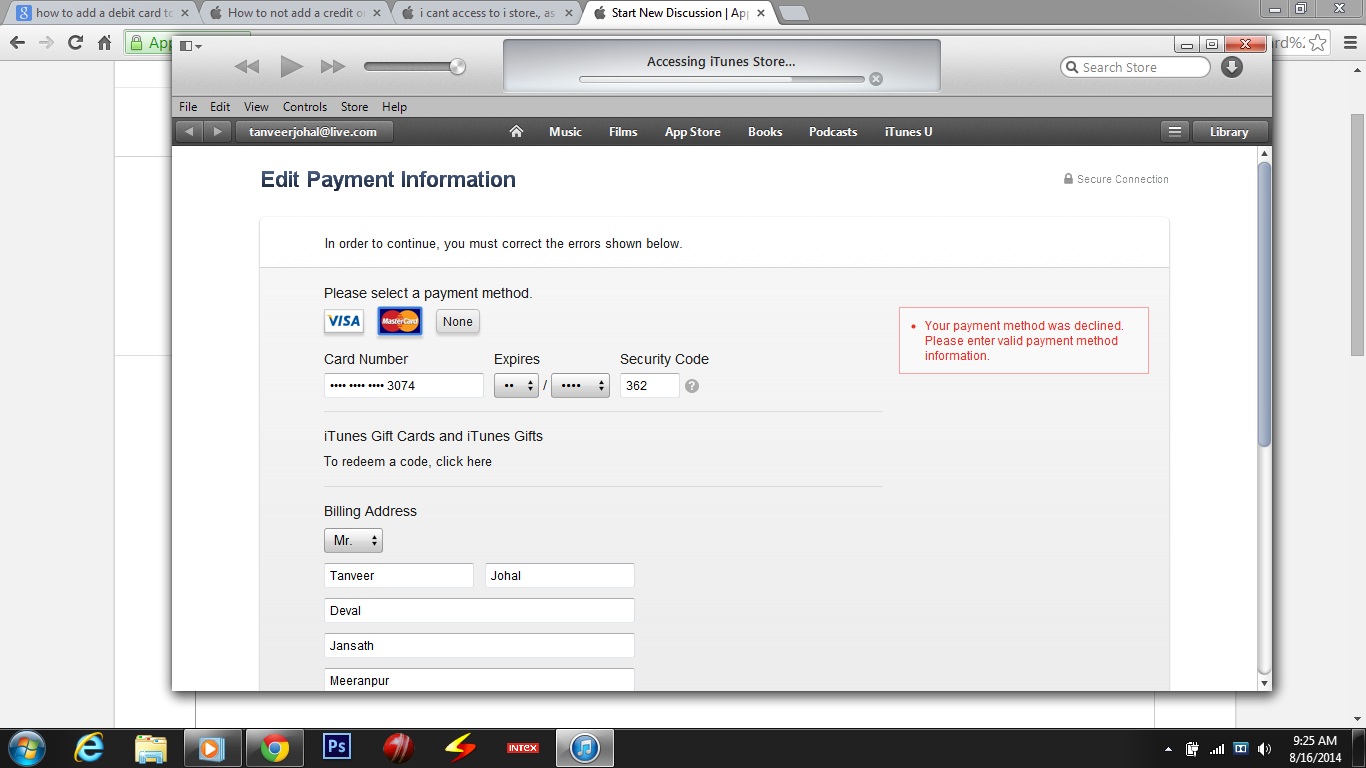Click the last name field Johal
The height and width of the screenshot is (768, 1366).
(560, 575)
